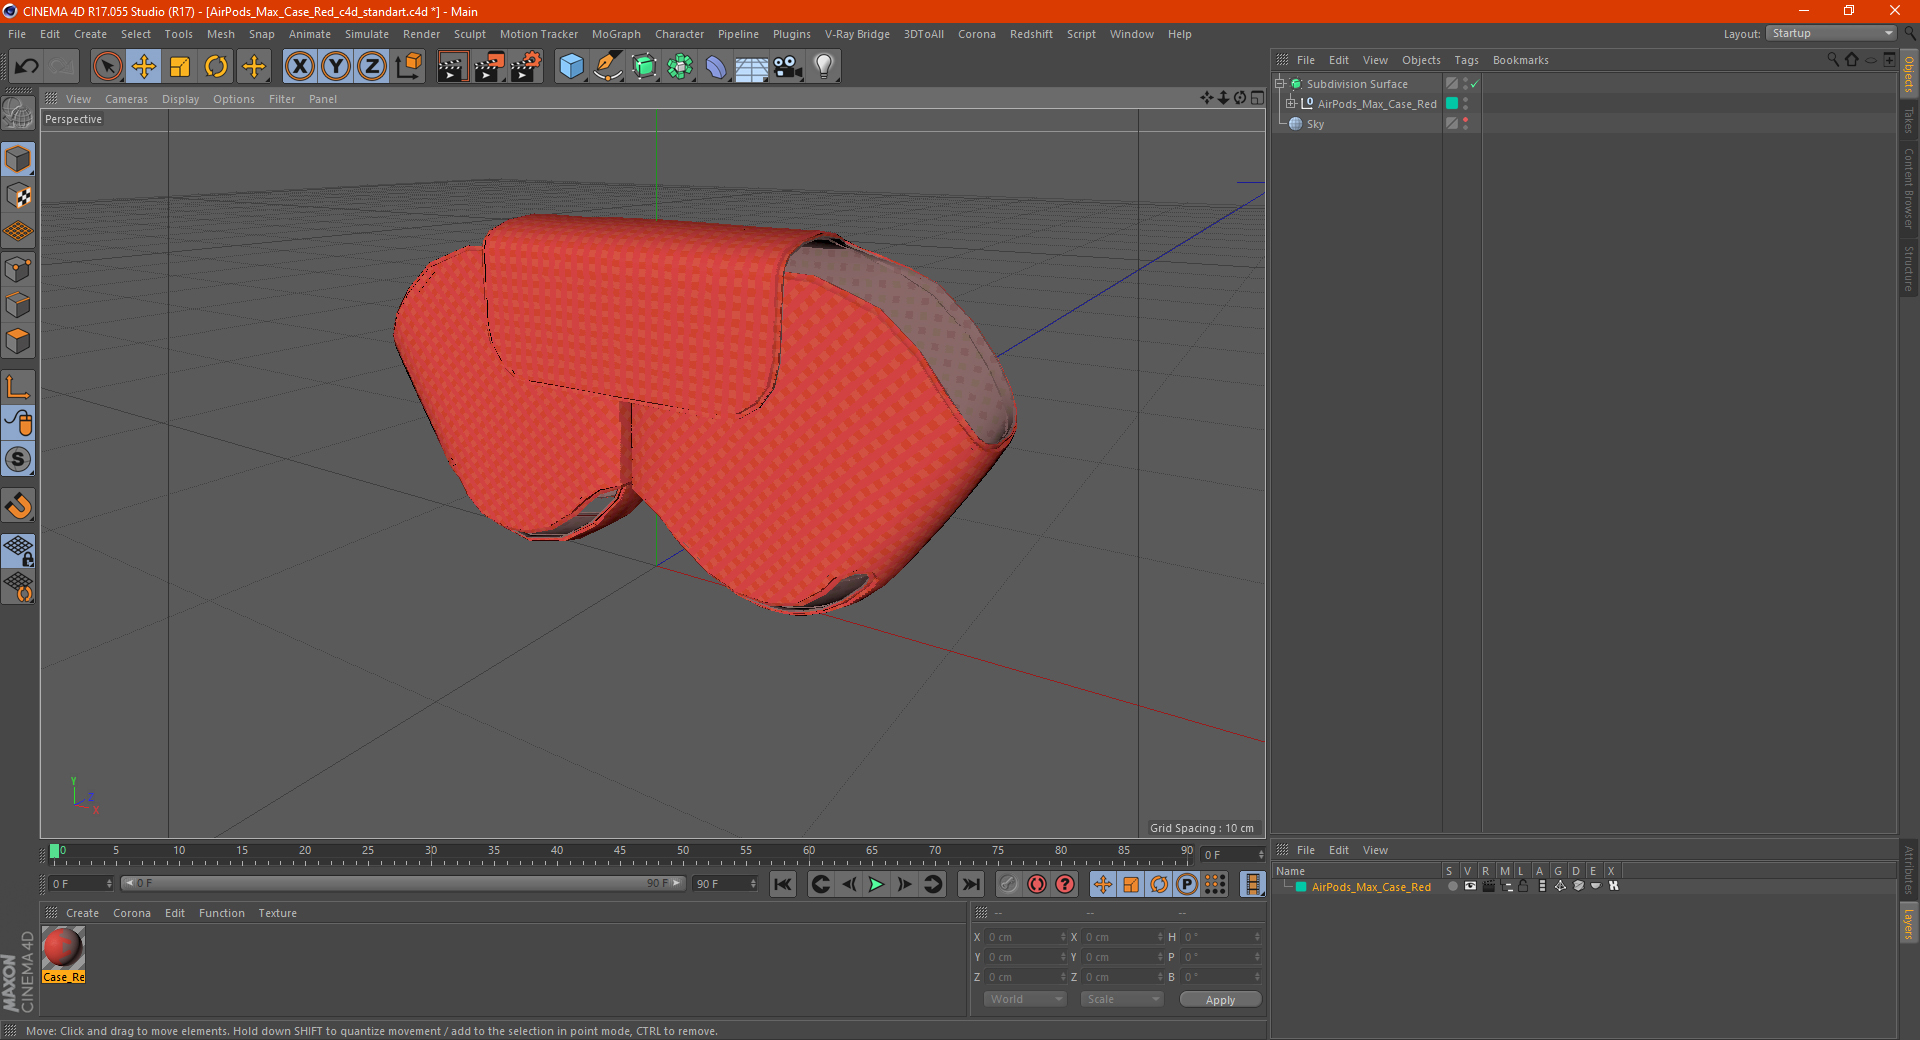The width and height of the screenshot is (1920, 1040).
Task: Open Edit Render Settings icon
Action: [526, 67]
